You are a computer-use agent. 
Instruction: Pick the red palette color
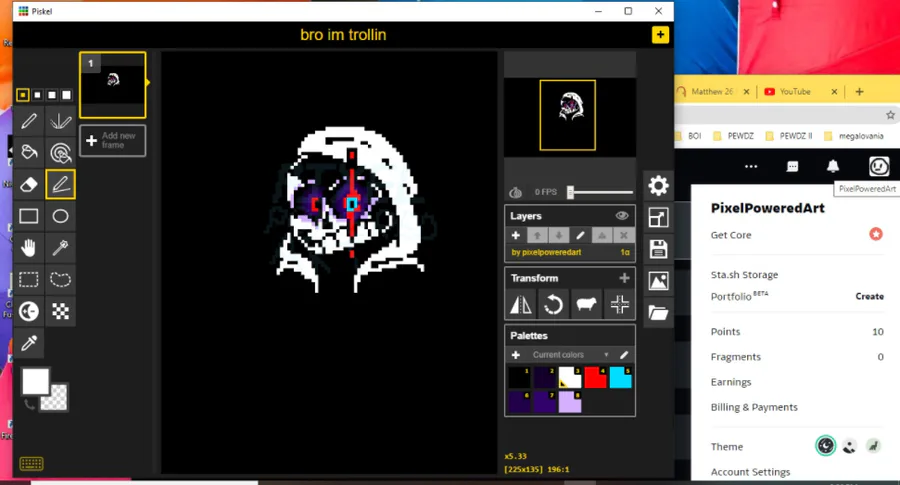click(x=595, y=378)
